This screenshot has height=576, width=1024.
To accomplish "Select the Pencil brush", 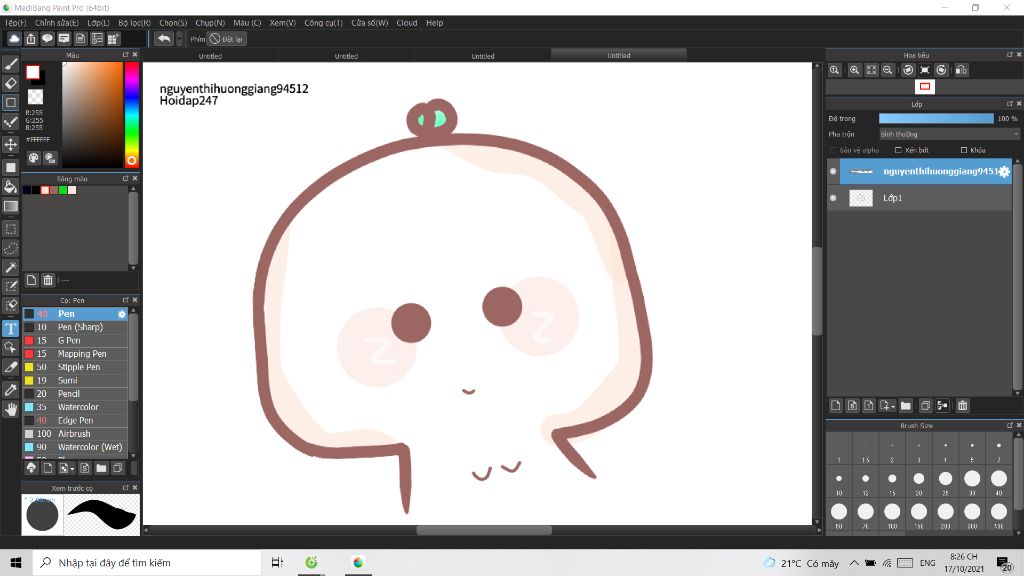I will tap(75, 394).
